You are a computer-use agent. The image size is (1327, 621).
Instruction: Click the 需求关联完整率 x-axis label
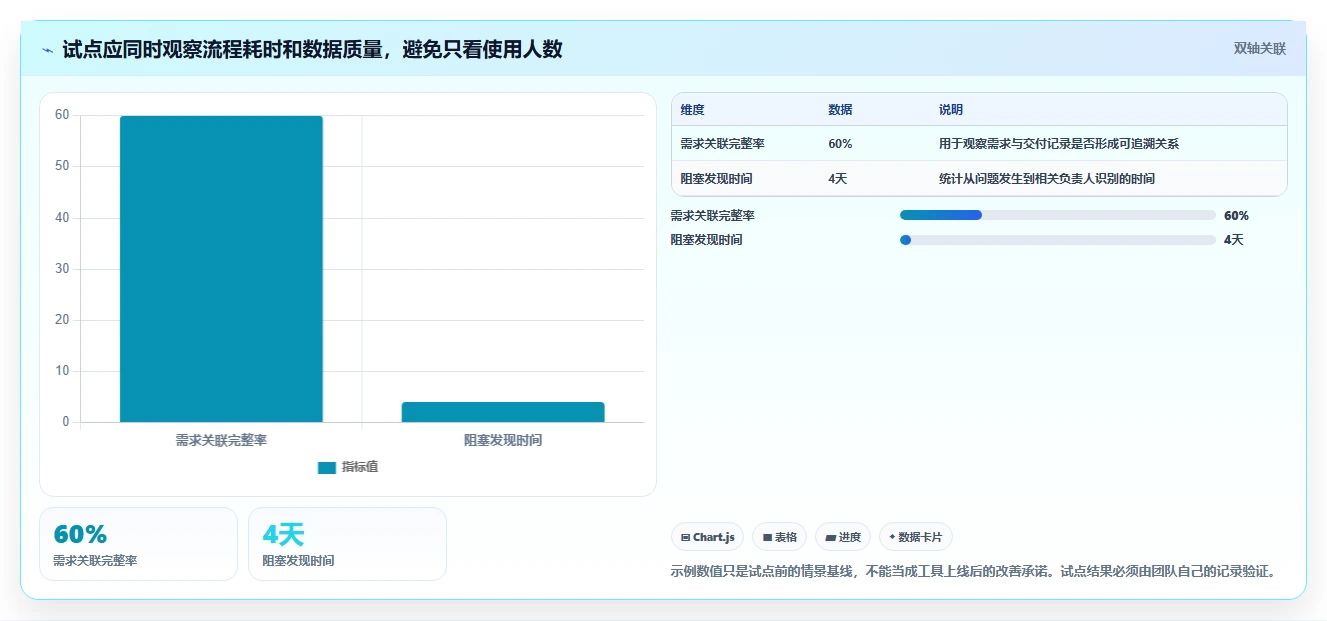click(221, 440)
